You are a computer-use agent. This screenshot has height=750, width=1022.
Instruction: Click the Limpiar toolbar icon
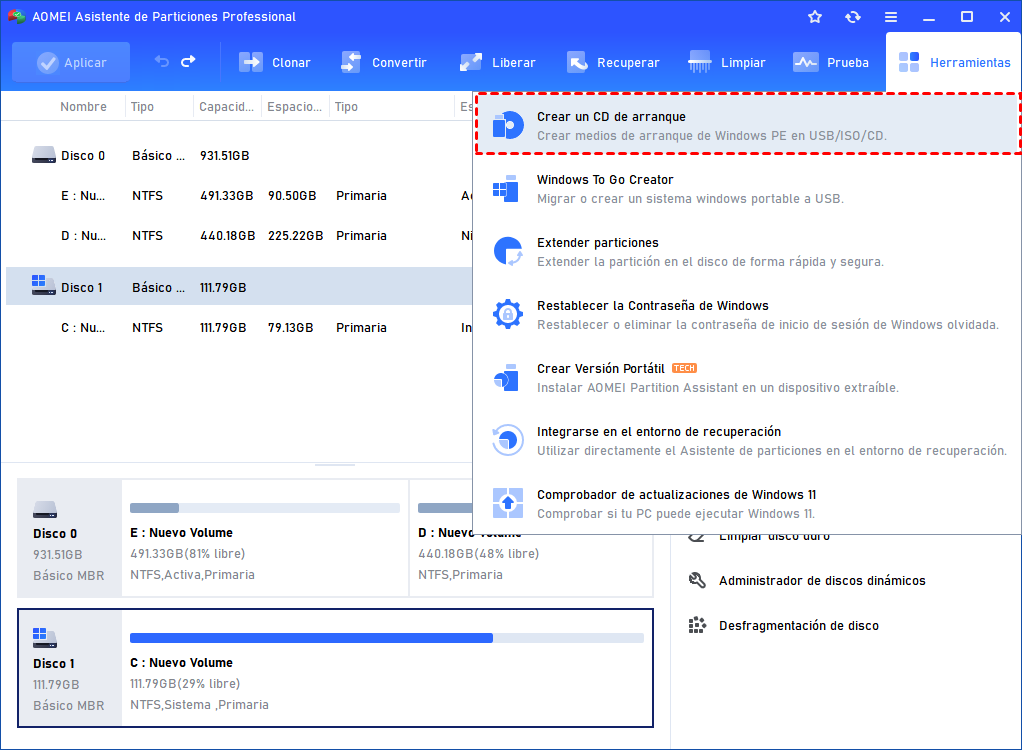click(x=700, y=62)
